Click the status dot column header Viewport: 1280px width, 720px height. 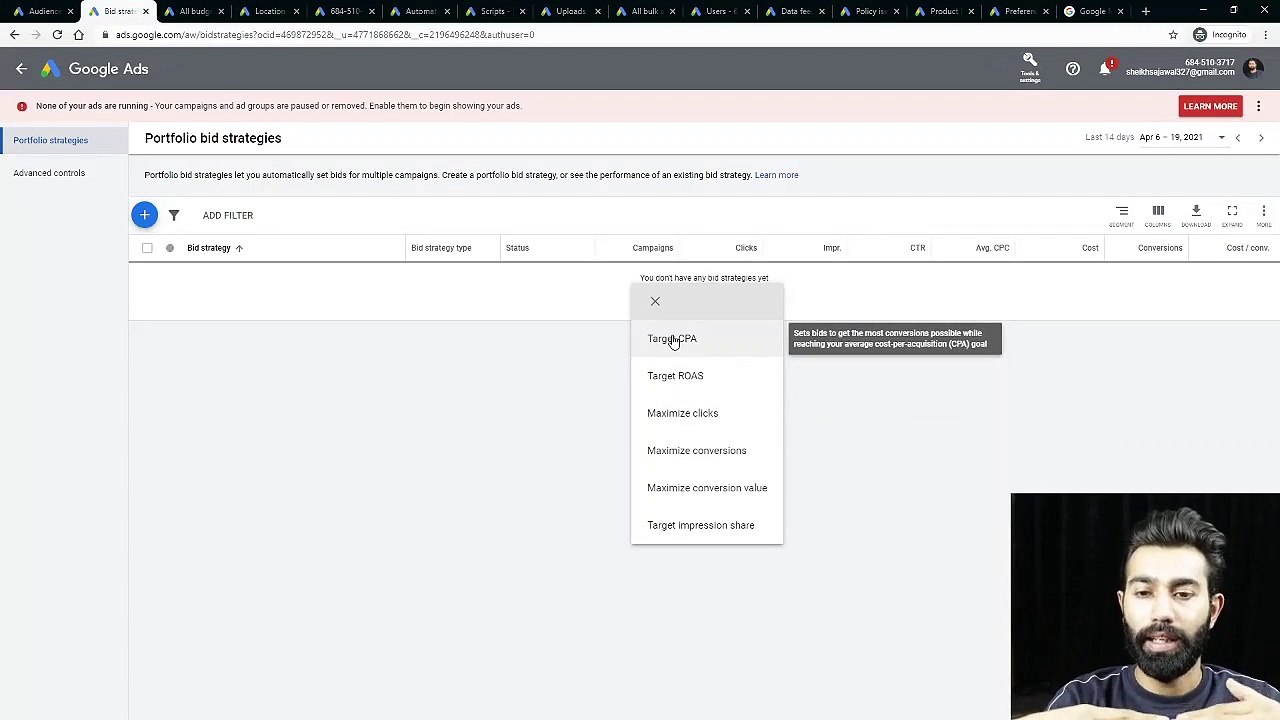[170, 248]
